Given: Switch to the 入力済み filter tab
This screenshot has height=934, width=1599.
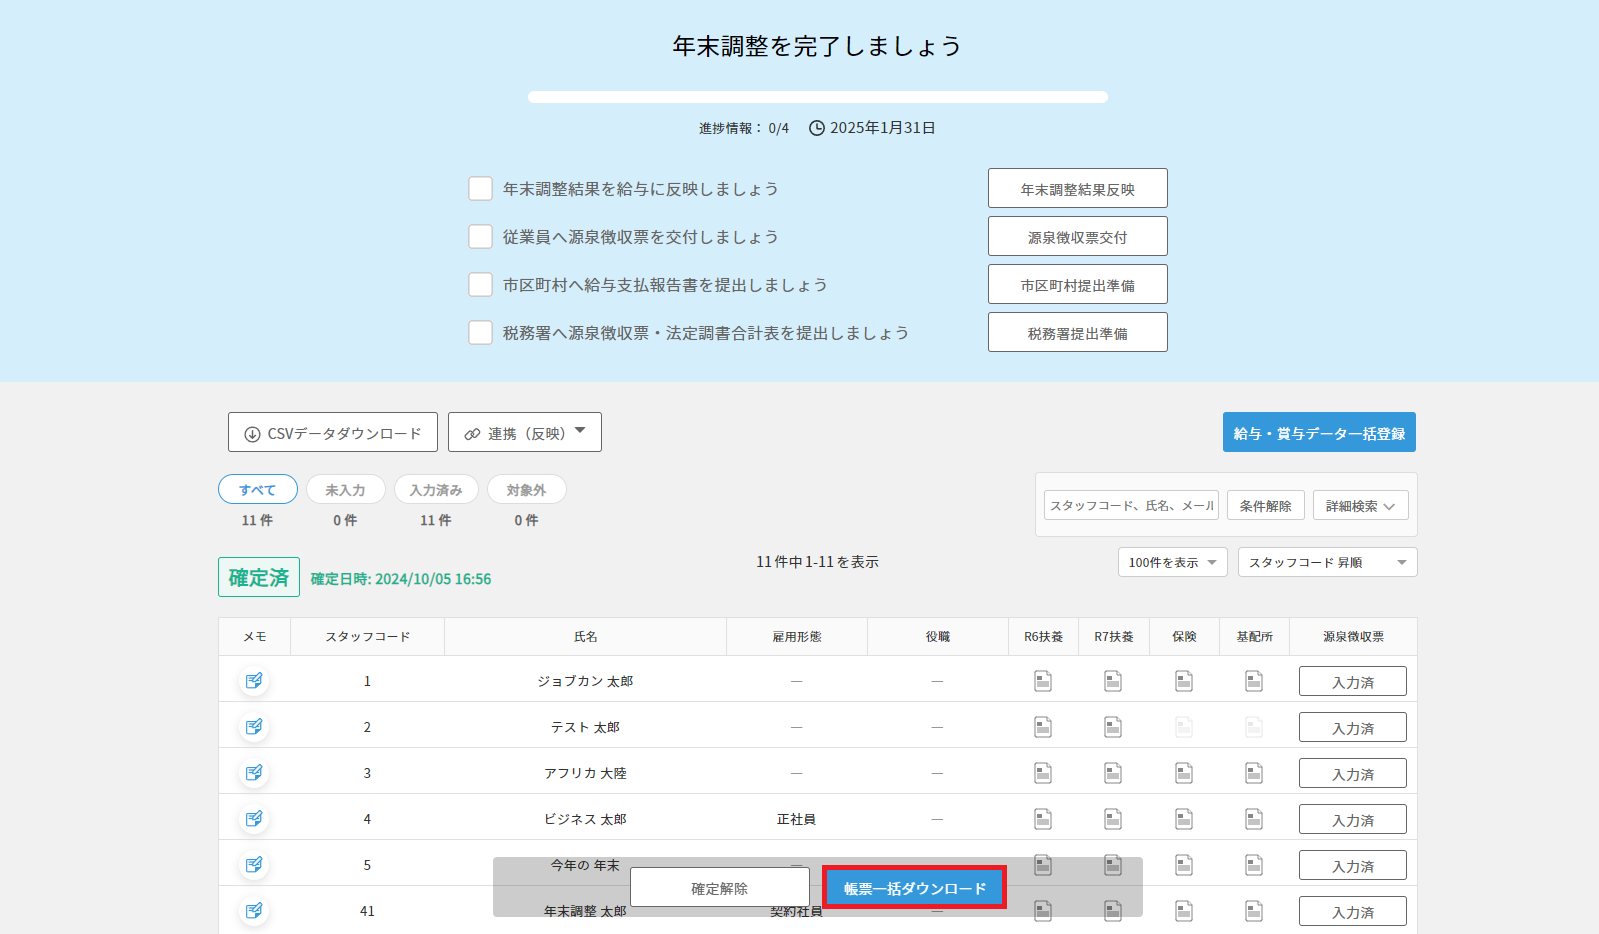Looking at the screenshot, I should click(436, 490).
